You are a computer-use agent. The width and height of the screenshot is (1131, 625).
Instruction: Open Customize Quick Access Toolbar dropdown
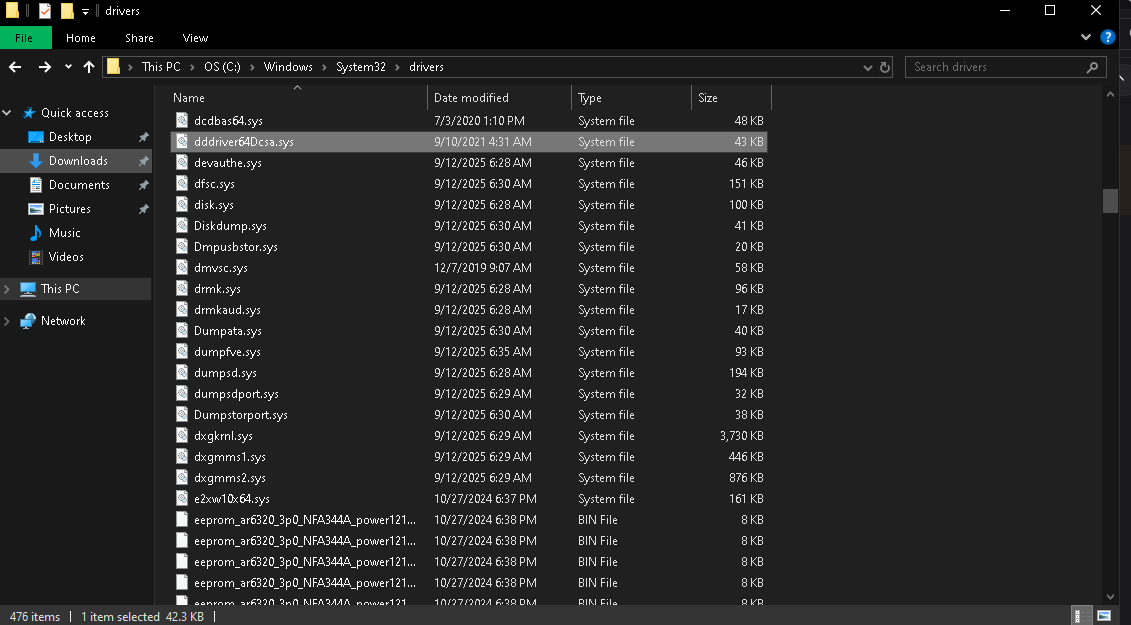[85, 12]
